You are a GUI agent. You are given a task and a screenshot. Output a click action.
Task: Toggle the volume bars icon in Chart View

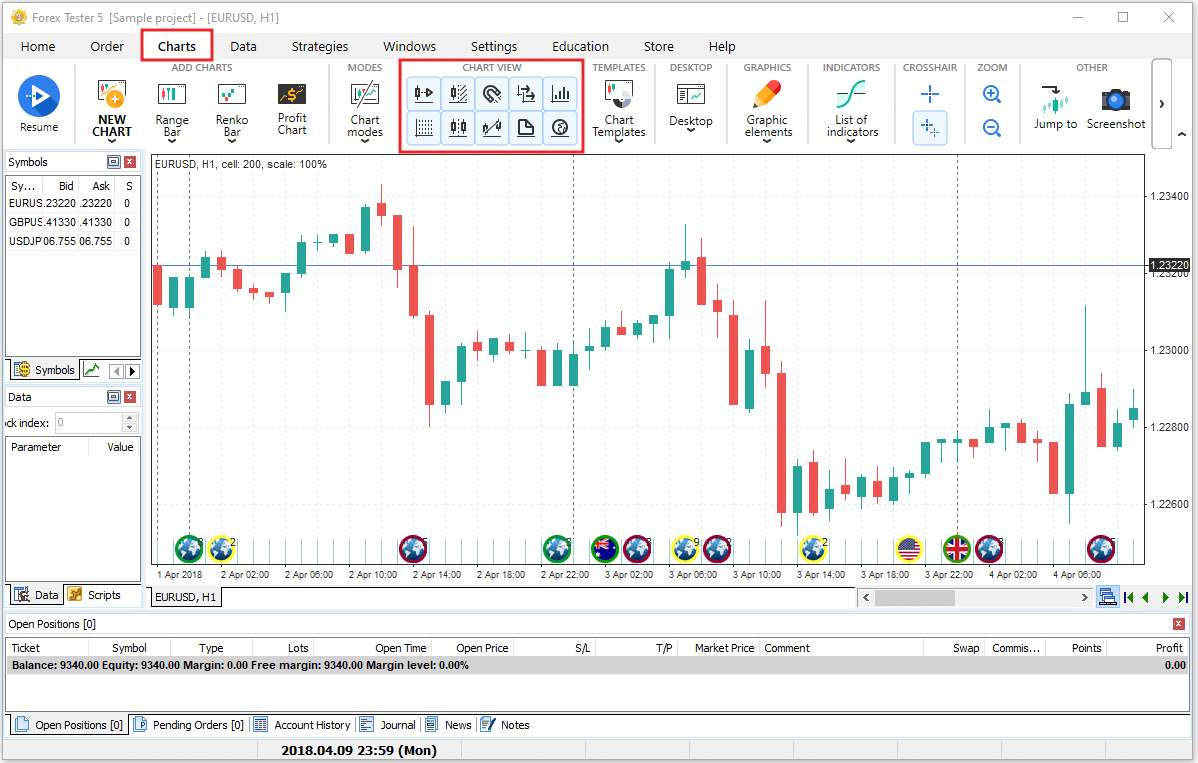[560, 94]
